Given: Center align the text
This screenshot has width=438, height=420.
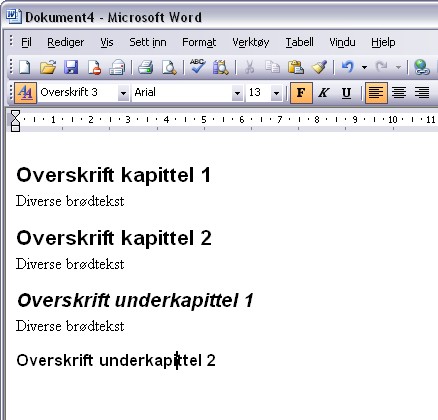Looking at the screenshot, I should (399, 93).
